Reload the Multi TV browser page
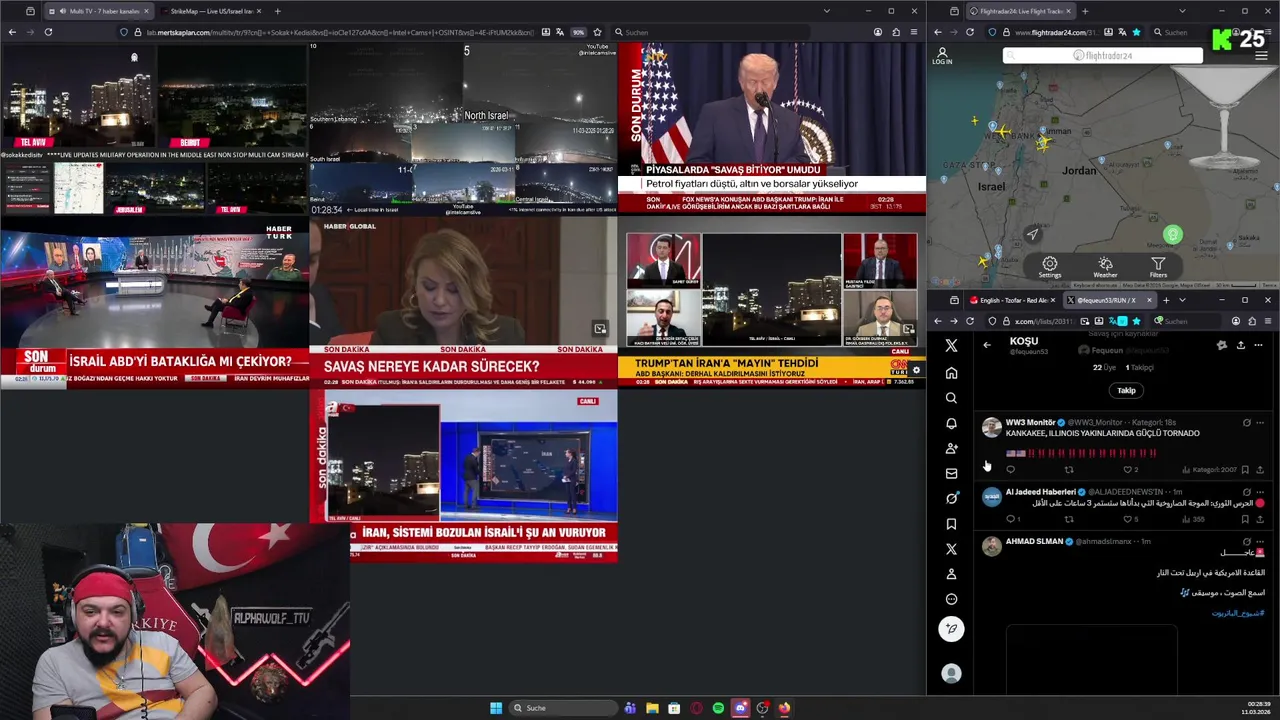The height and width of the screenshot is (720, 1280). (48, 32)
